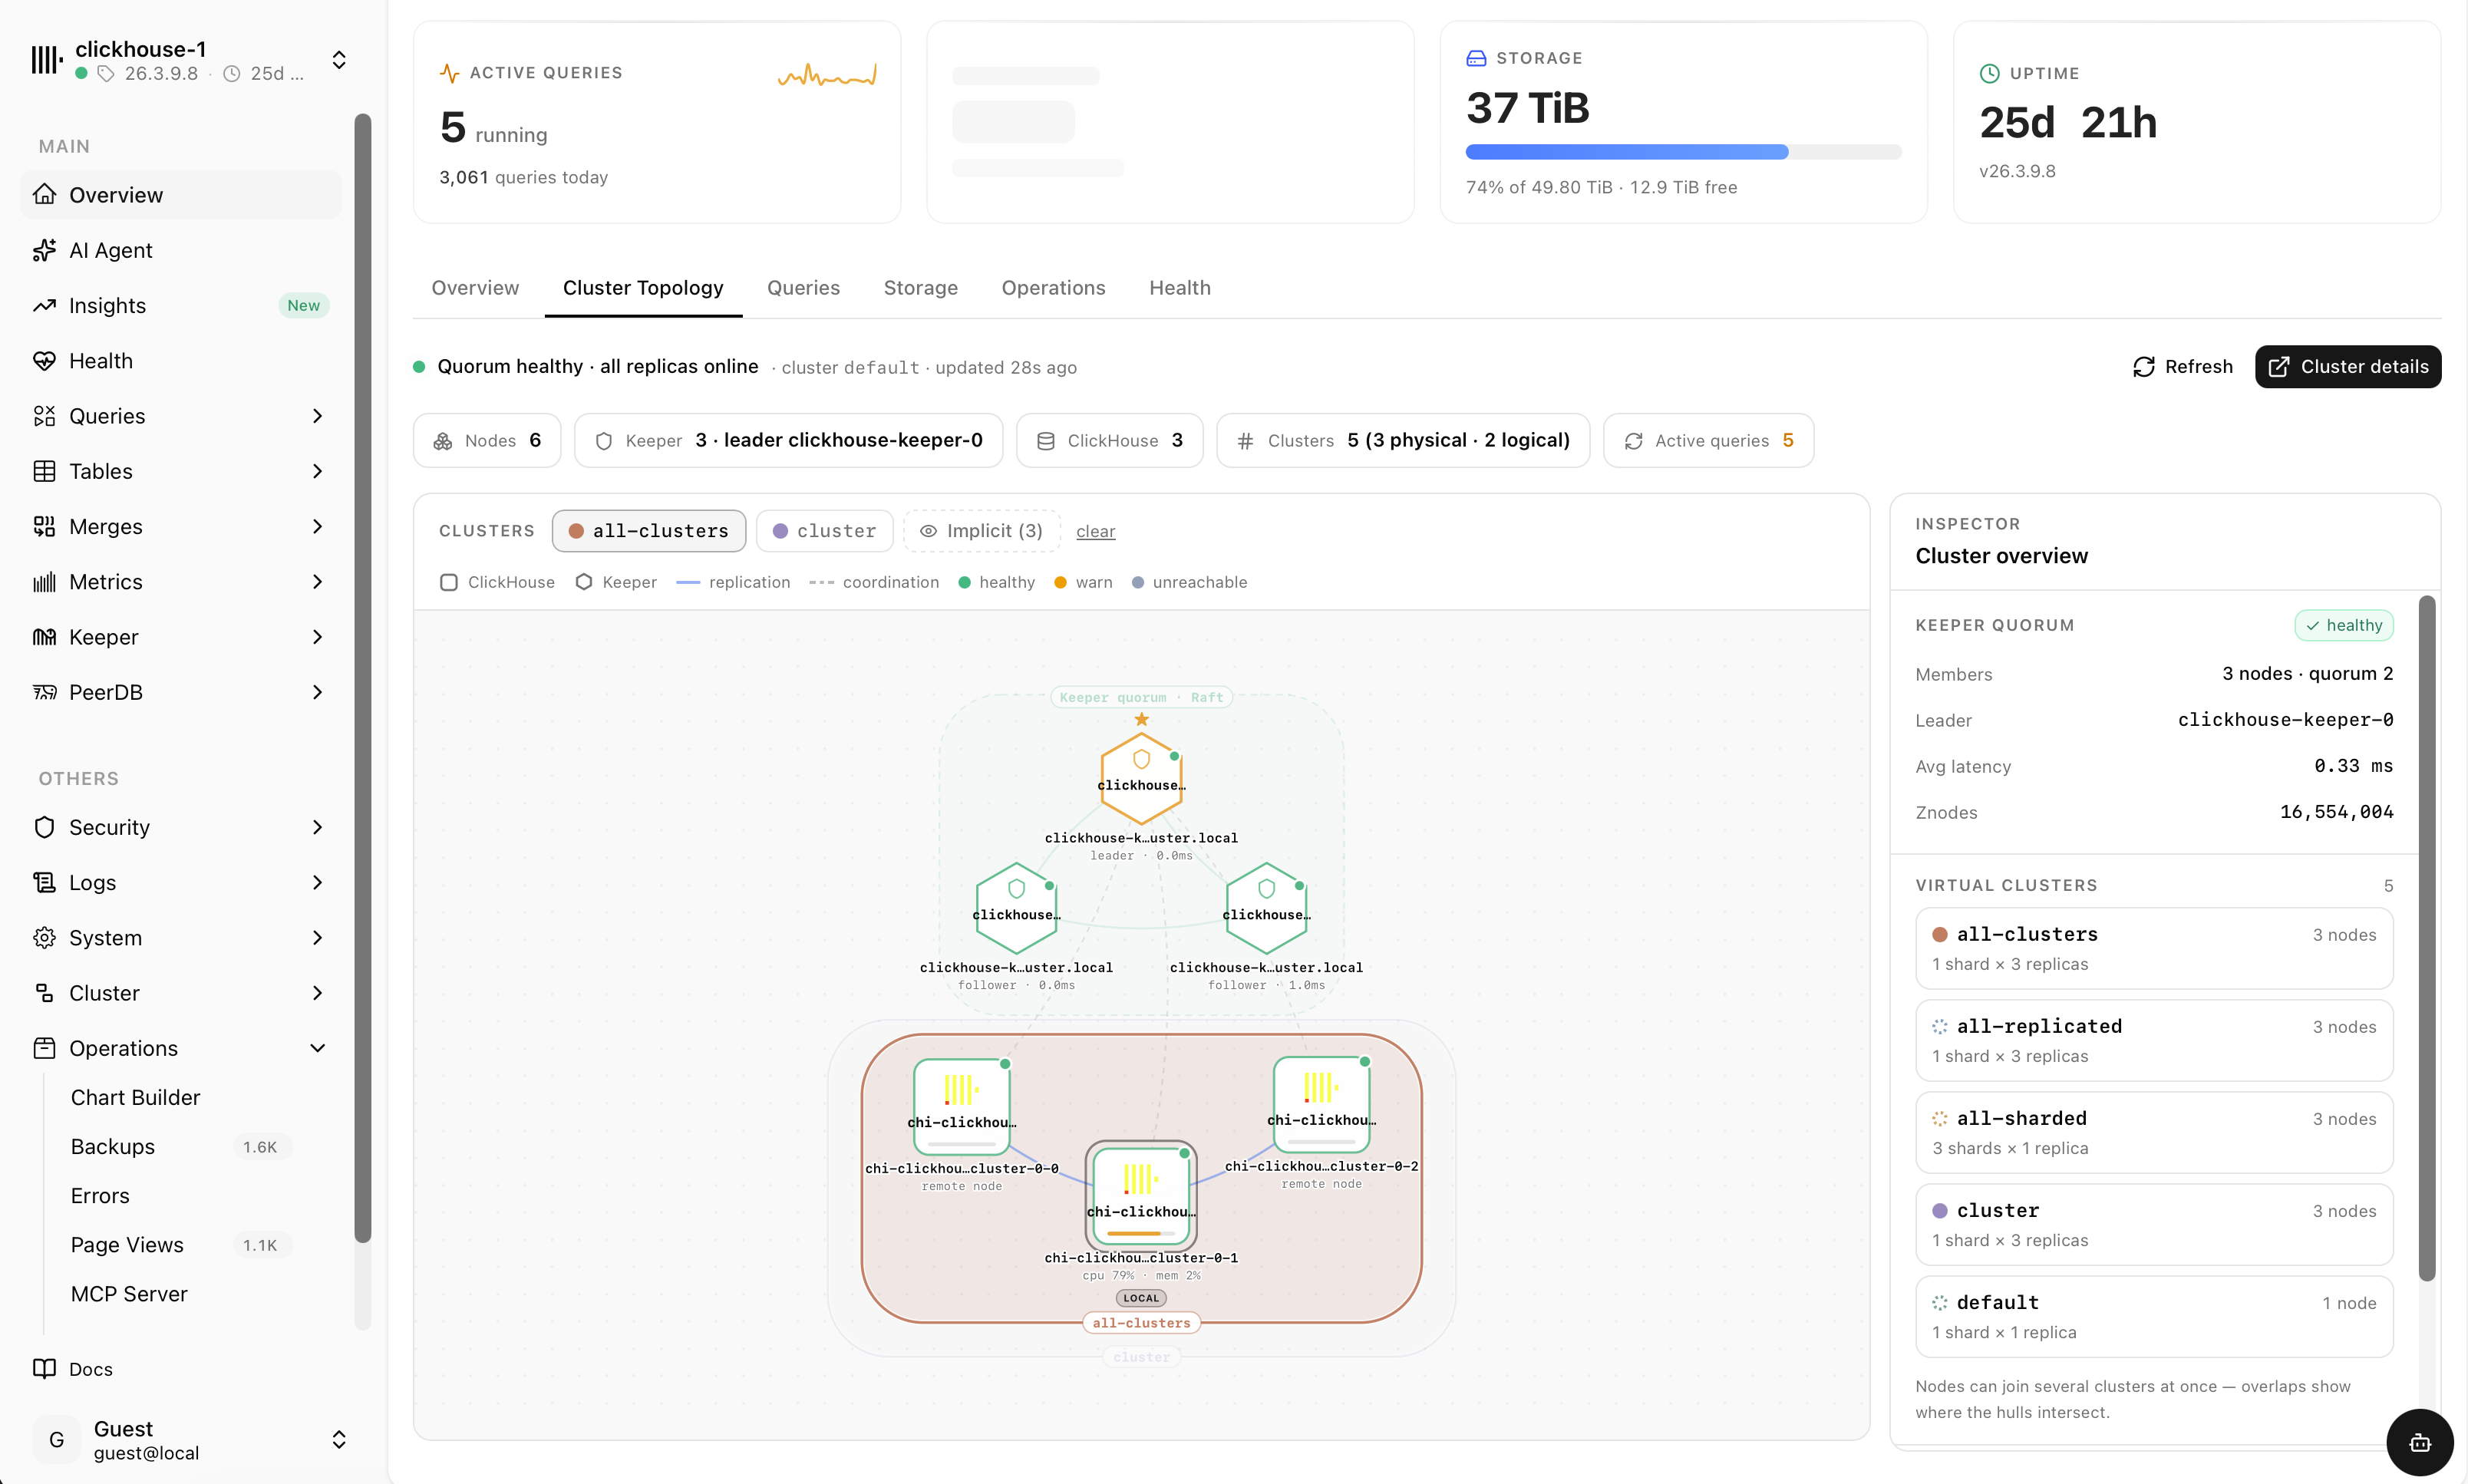Switch to the Operations tab
Image resolution: width=2468 pixels, height=1484 pixels.
click(x=1053, y=288)
